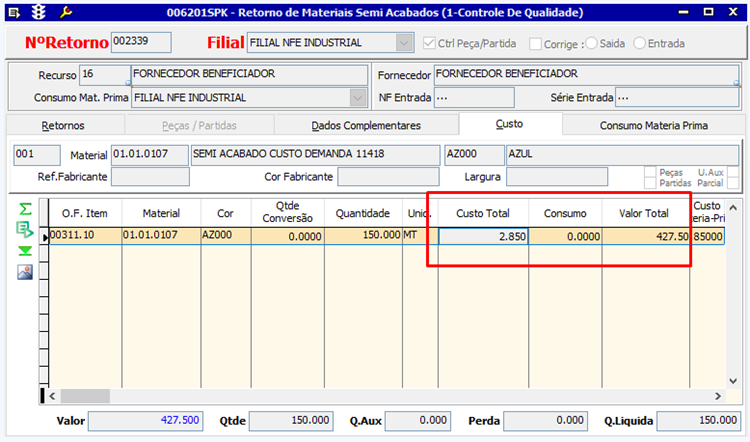Click the Perda total field
This screenshot has width=750, height=442.
click(546, 421)
